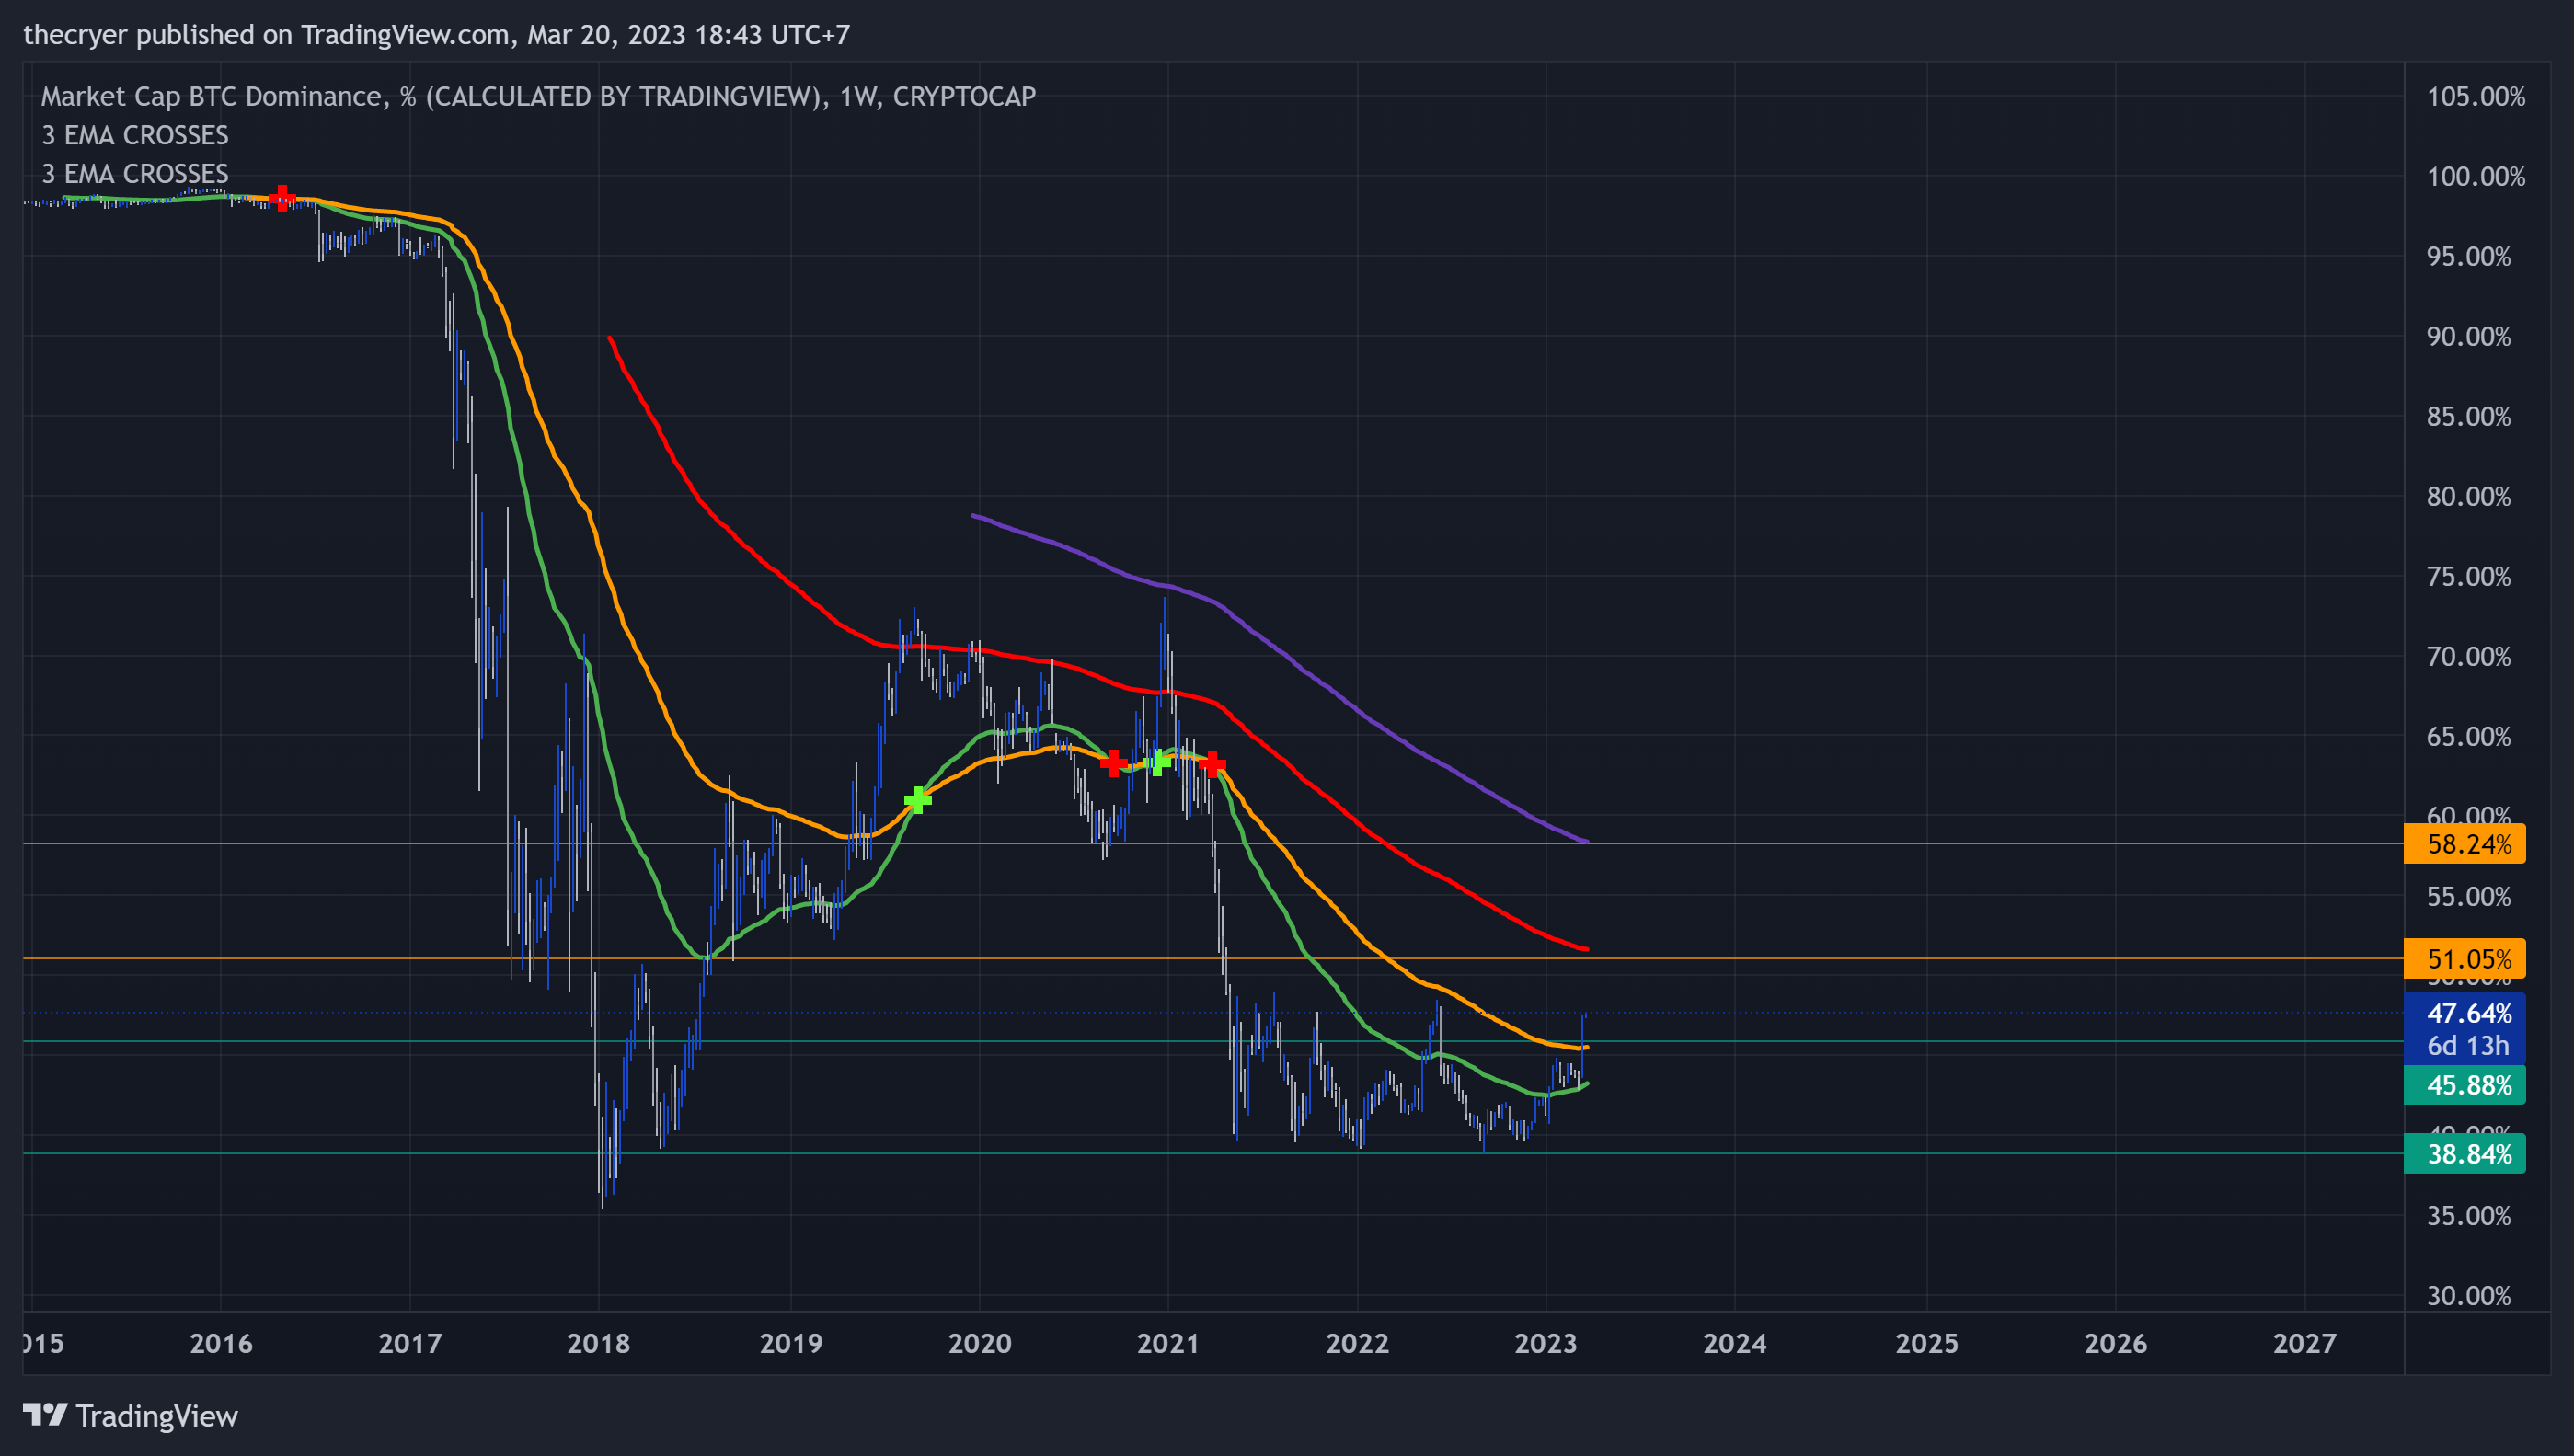The width and height of the screenshot is (2574, 1456).
Task: Click the 2016 label on time axis
Action: pyautogui.click(x=221, y=1343)
